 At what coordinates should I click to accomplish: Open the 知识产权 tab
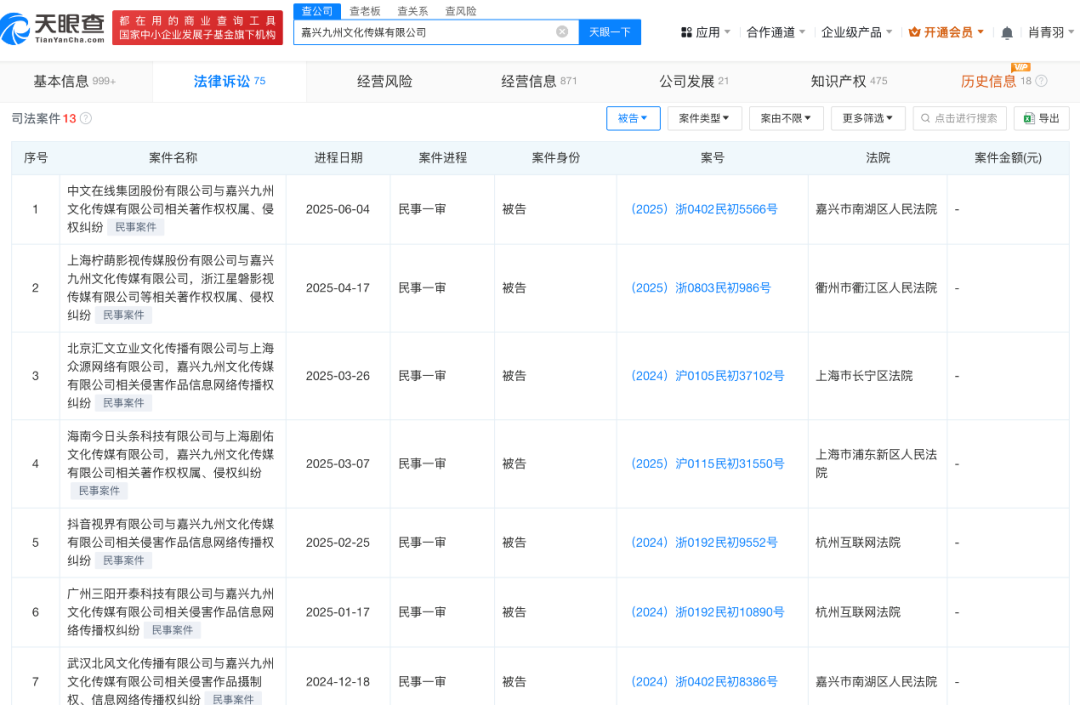(x=849, y=81)
